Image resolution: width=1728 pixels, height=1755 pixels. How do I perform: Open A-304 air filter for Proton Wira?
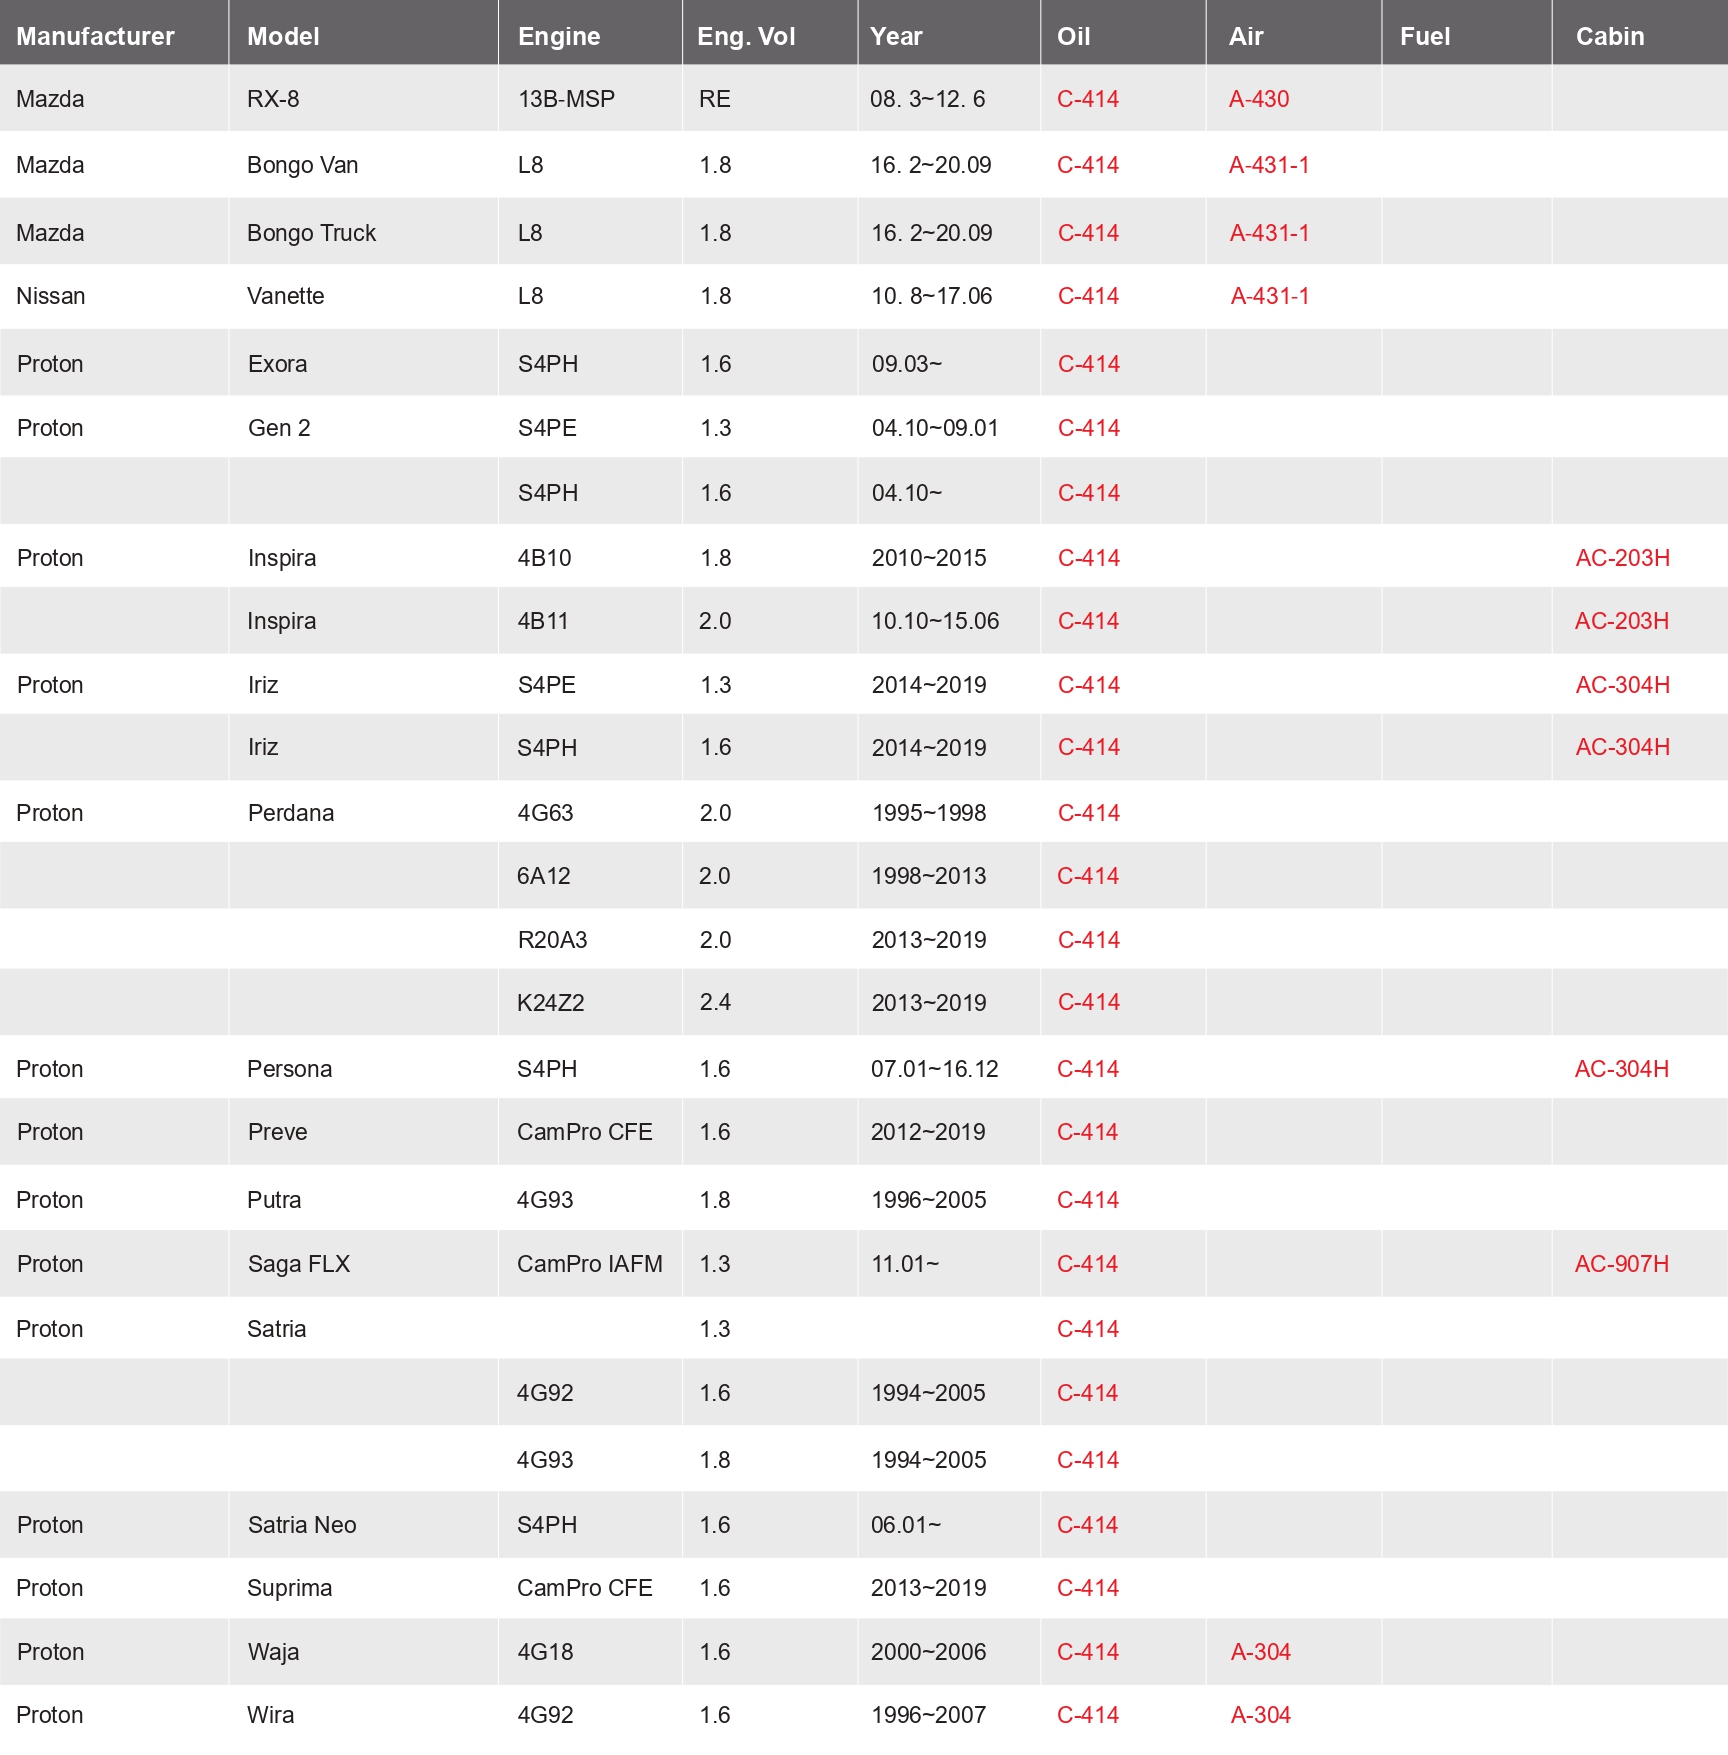[1261, 1715]
